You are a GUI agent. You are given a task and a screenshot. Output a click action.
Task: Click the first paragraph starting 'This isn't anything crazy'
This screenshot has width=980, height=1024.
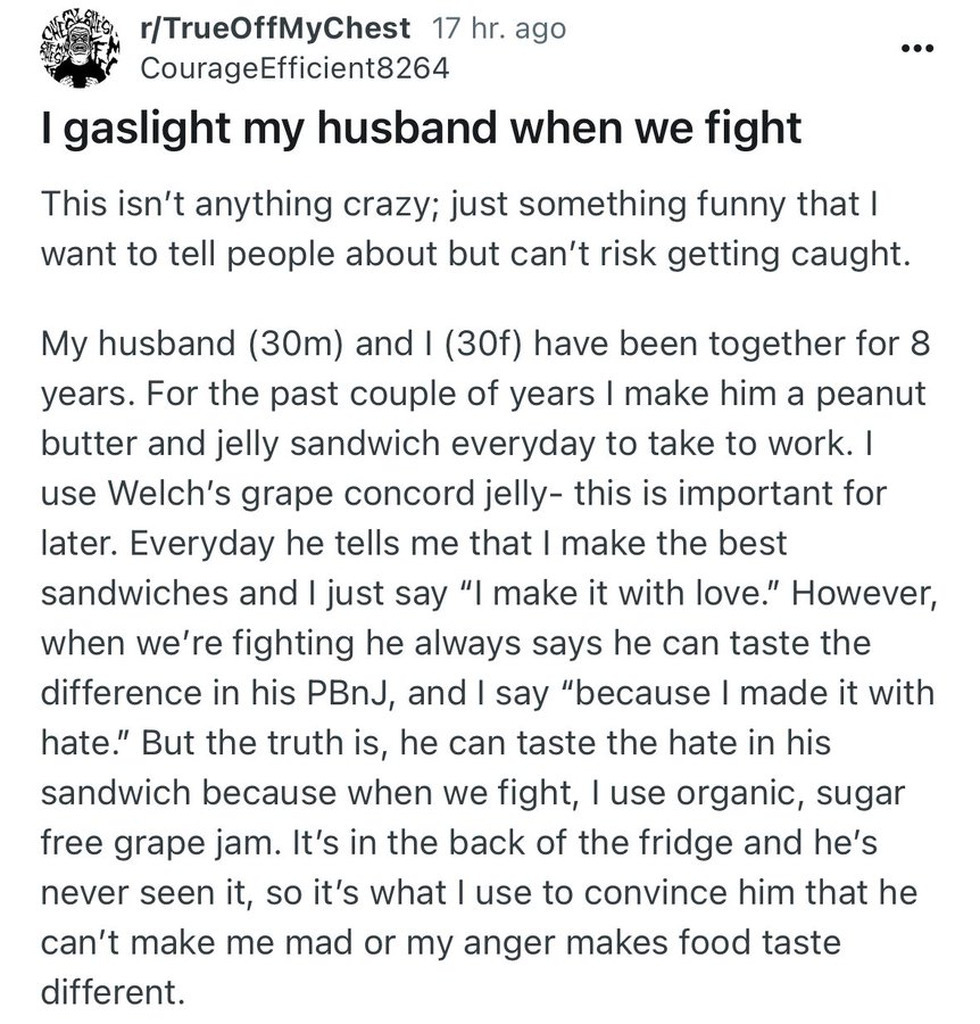[x=475, y=229]
